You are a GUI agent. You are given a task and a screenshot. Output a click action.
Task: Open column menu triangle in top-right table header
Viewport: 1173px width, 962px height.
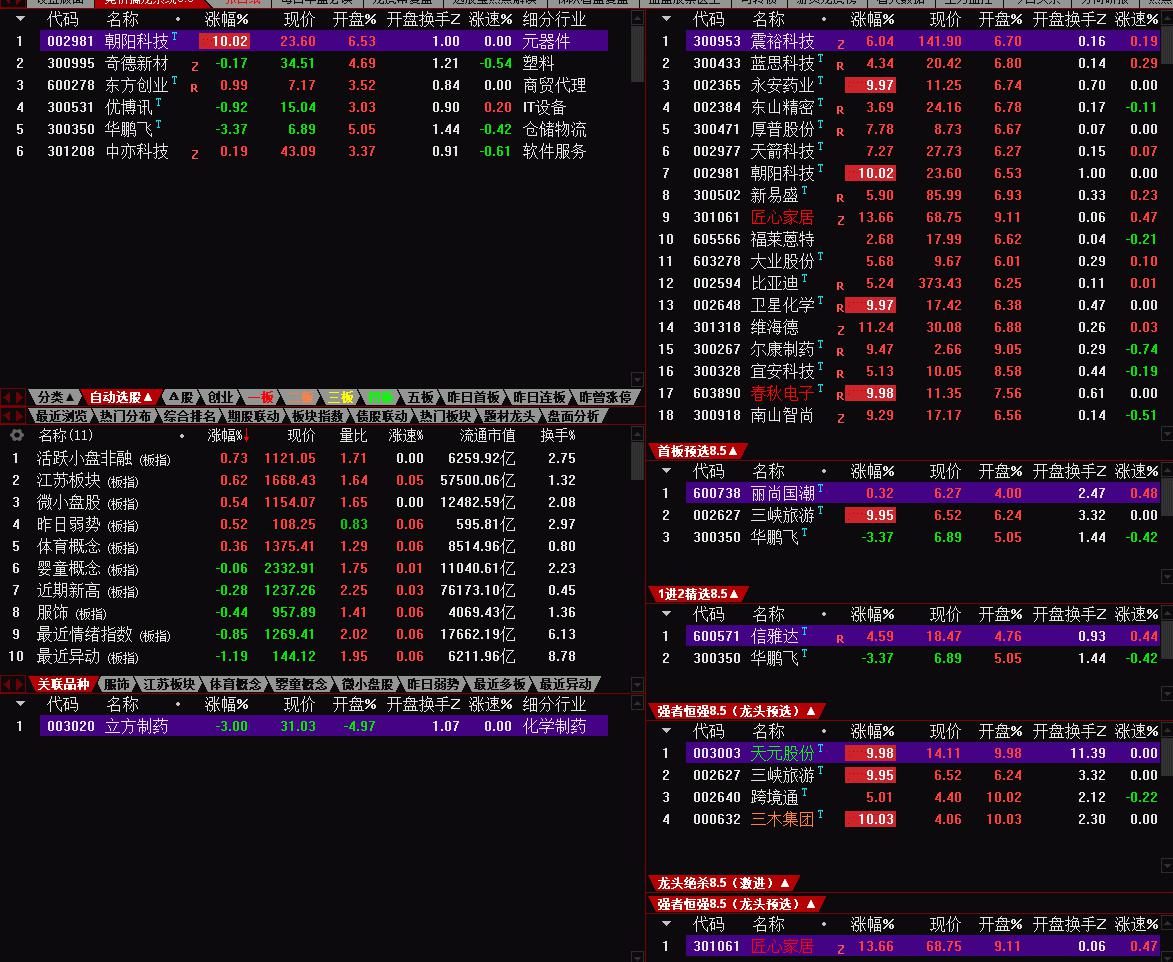pyautogui.click(x=667, y=19)
